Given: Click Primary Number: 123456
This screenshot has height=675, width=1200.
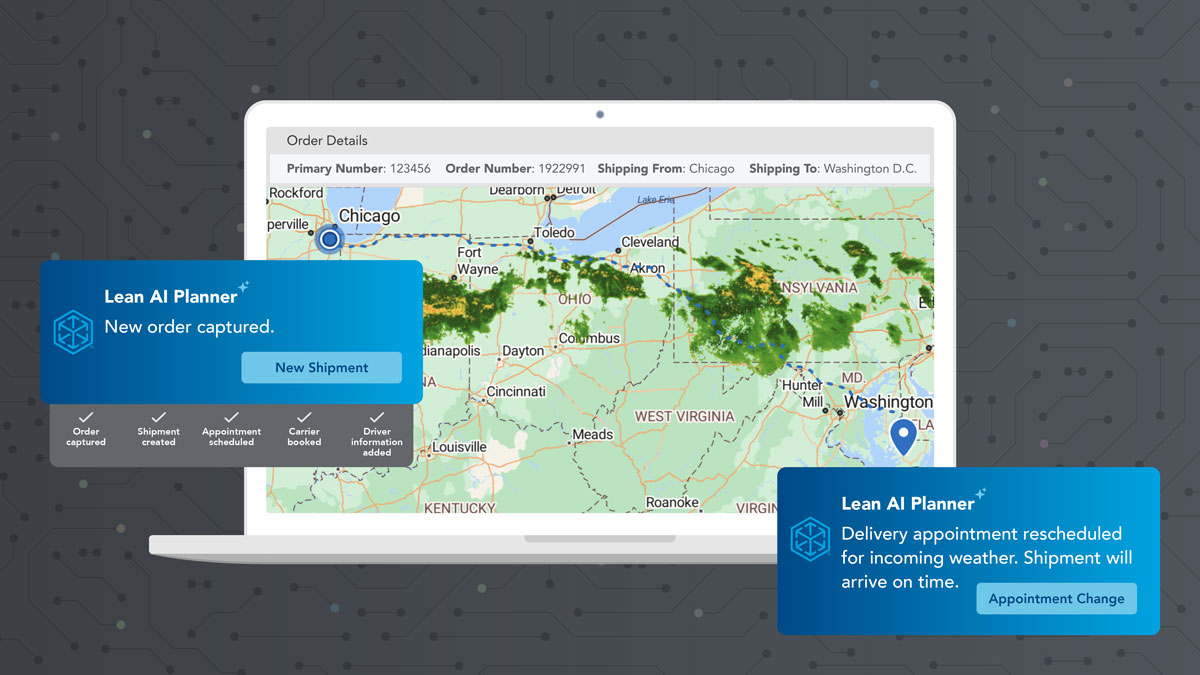Looking at the screenshot, I should (359, 168).
